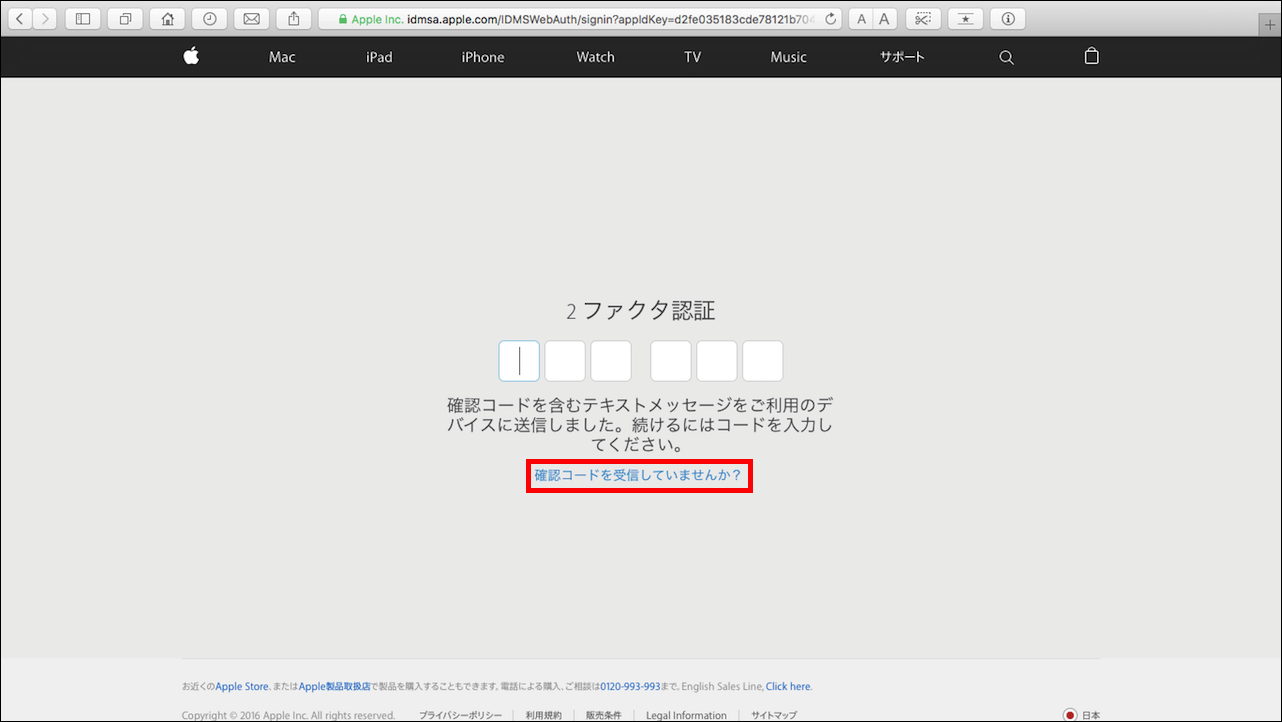Open the iPhone section from the nav bar
1282x722 pixels.
click(x=483, y=57)
